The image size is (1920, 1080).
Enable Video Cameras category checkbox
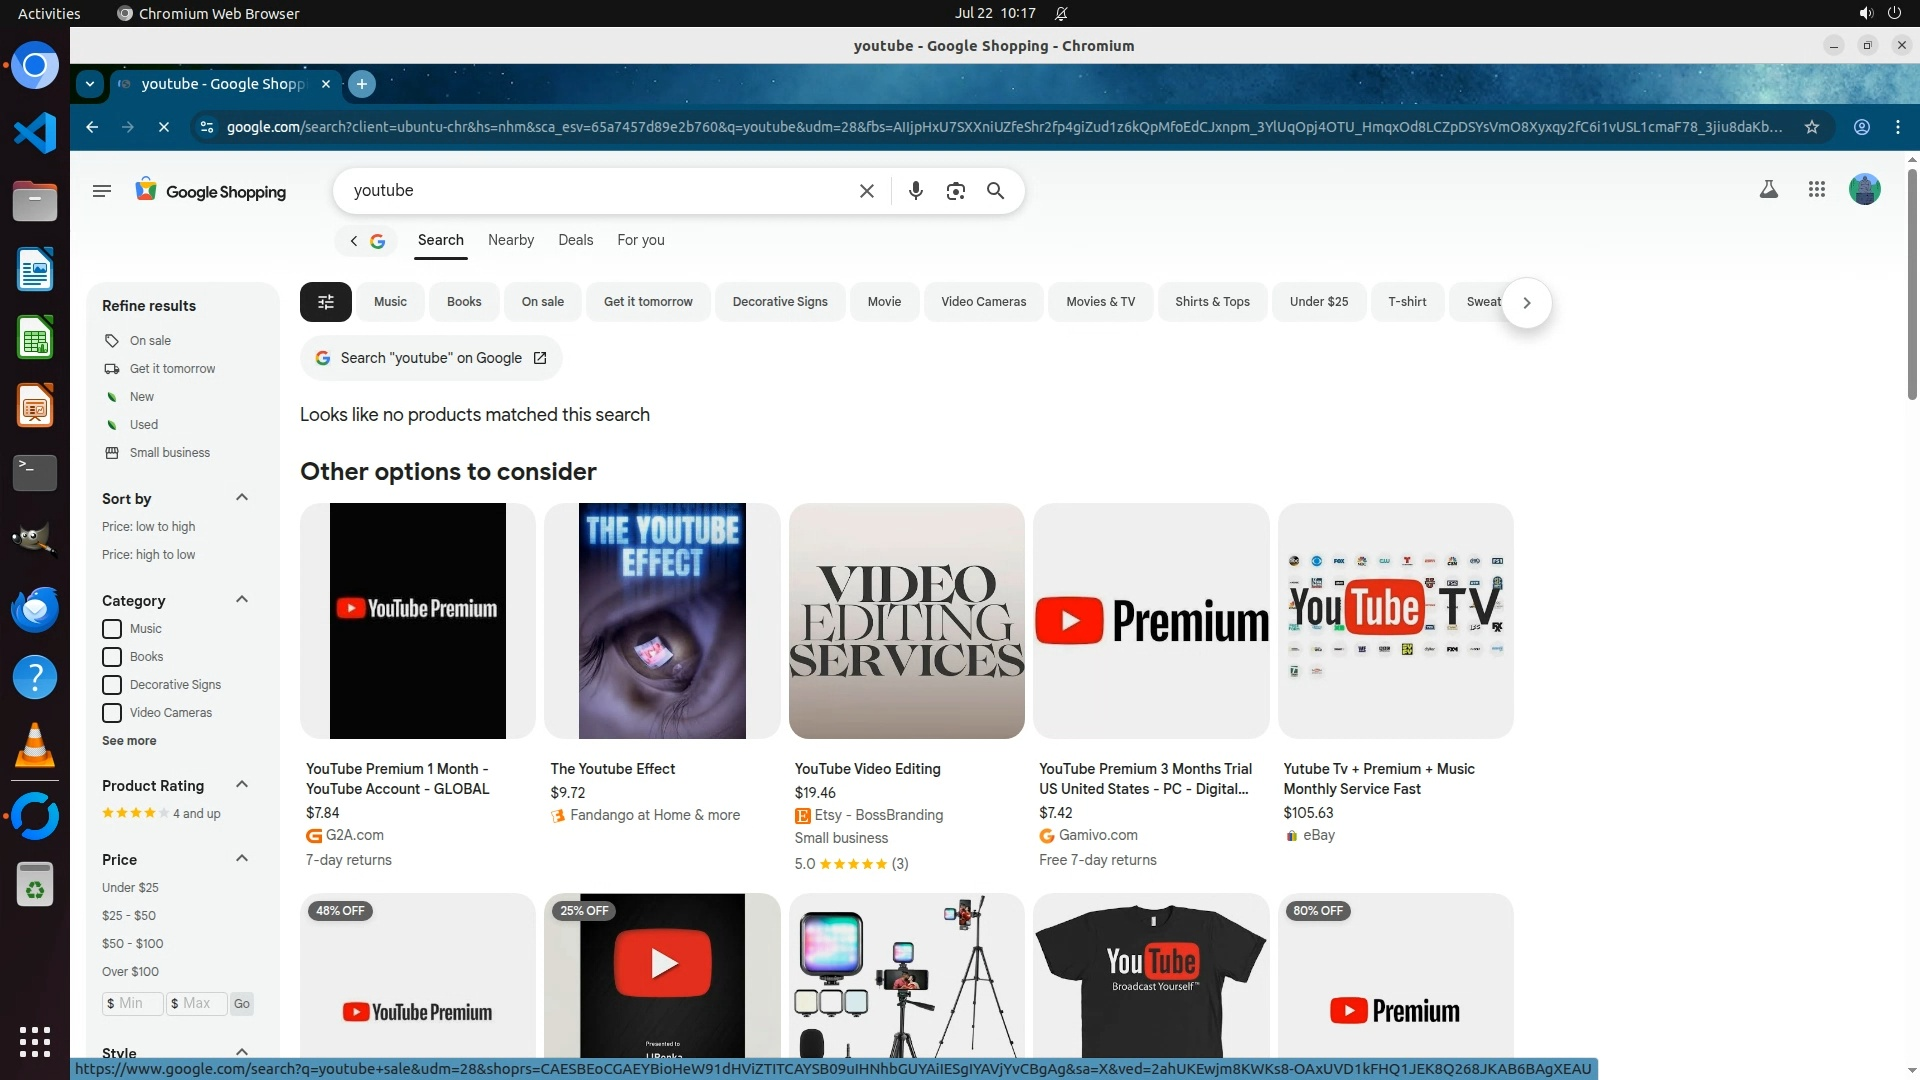tap(112, 713)
